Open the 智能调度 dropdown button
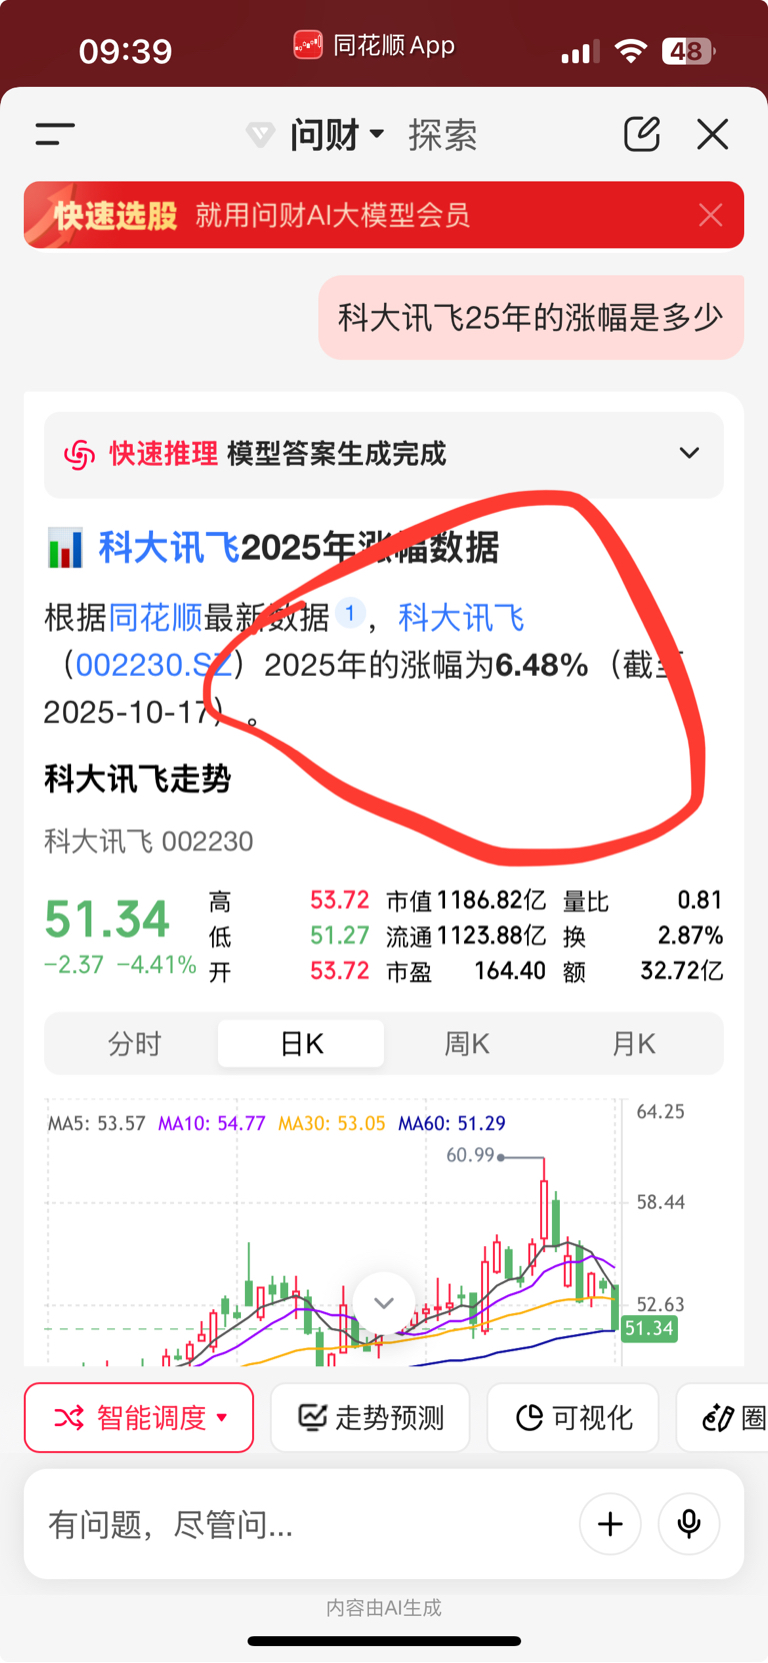Image resolution: width=768 pixels, height=1663 pixels. [139, 1418]
